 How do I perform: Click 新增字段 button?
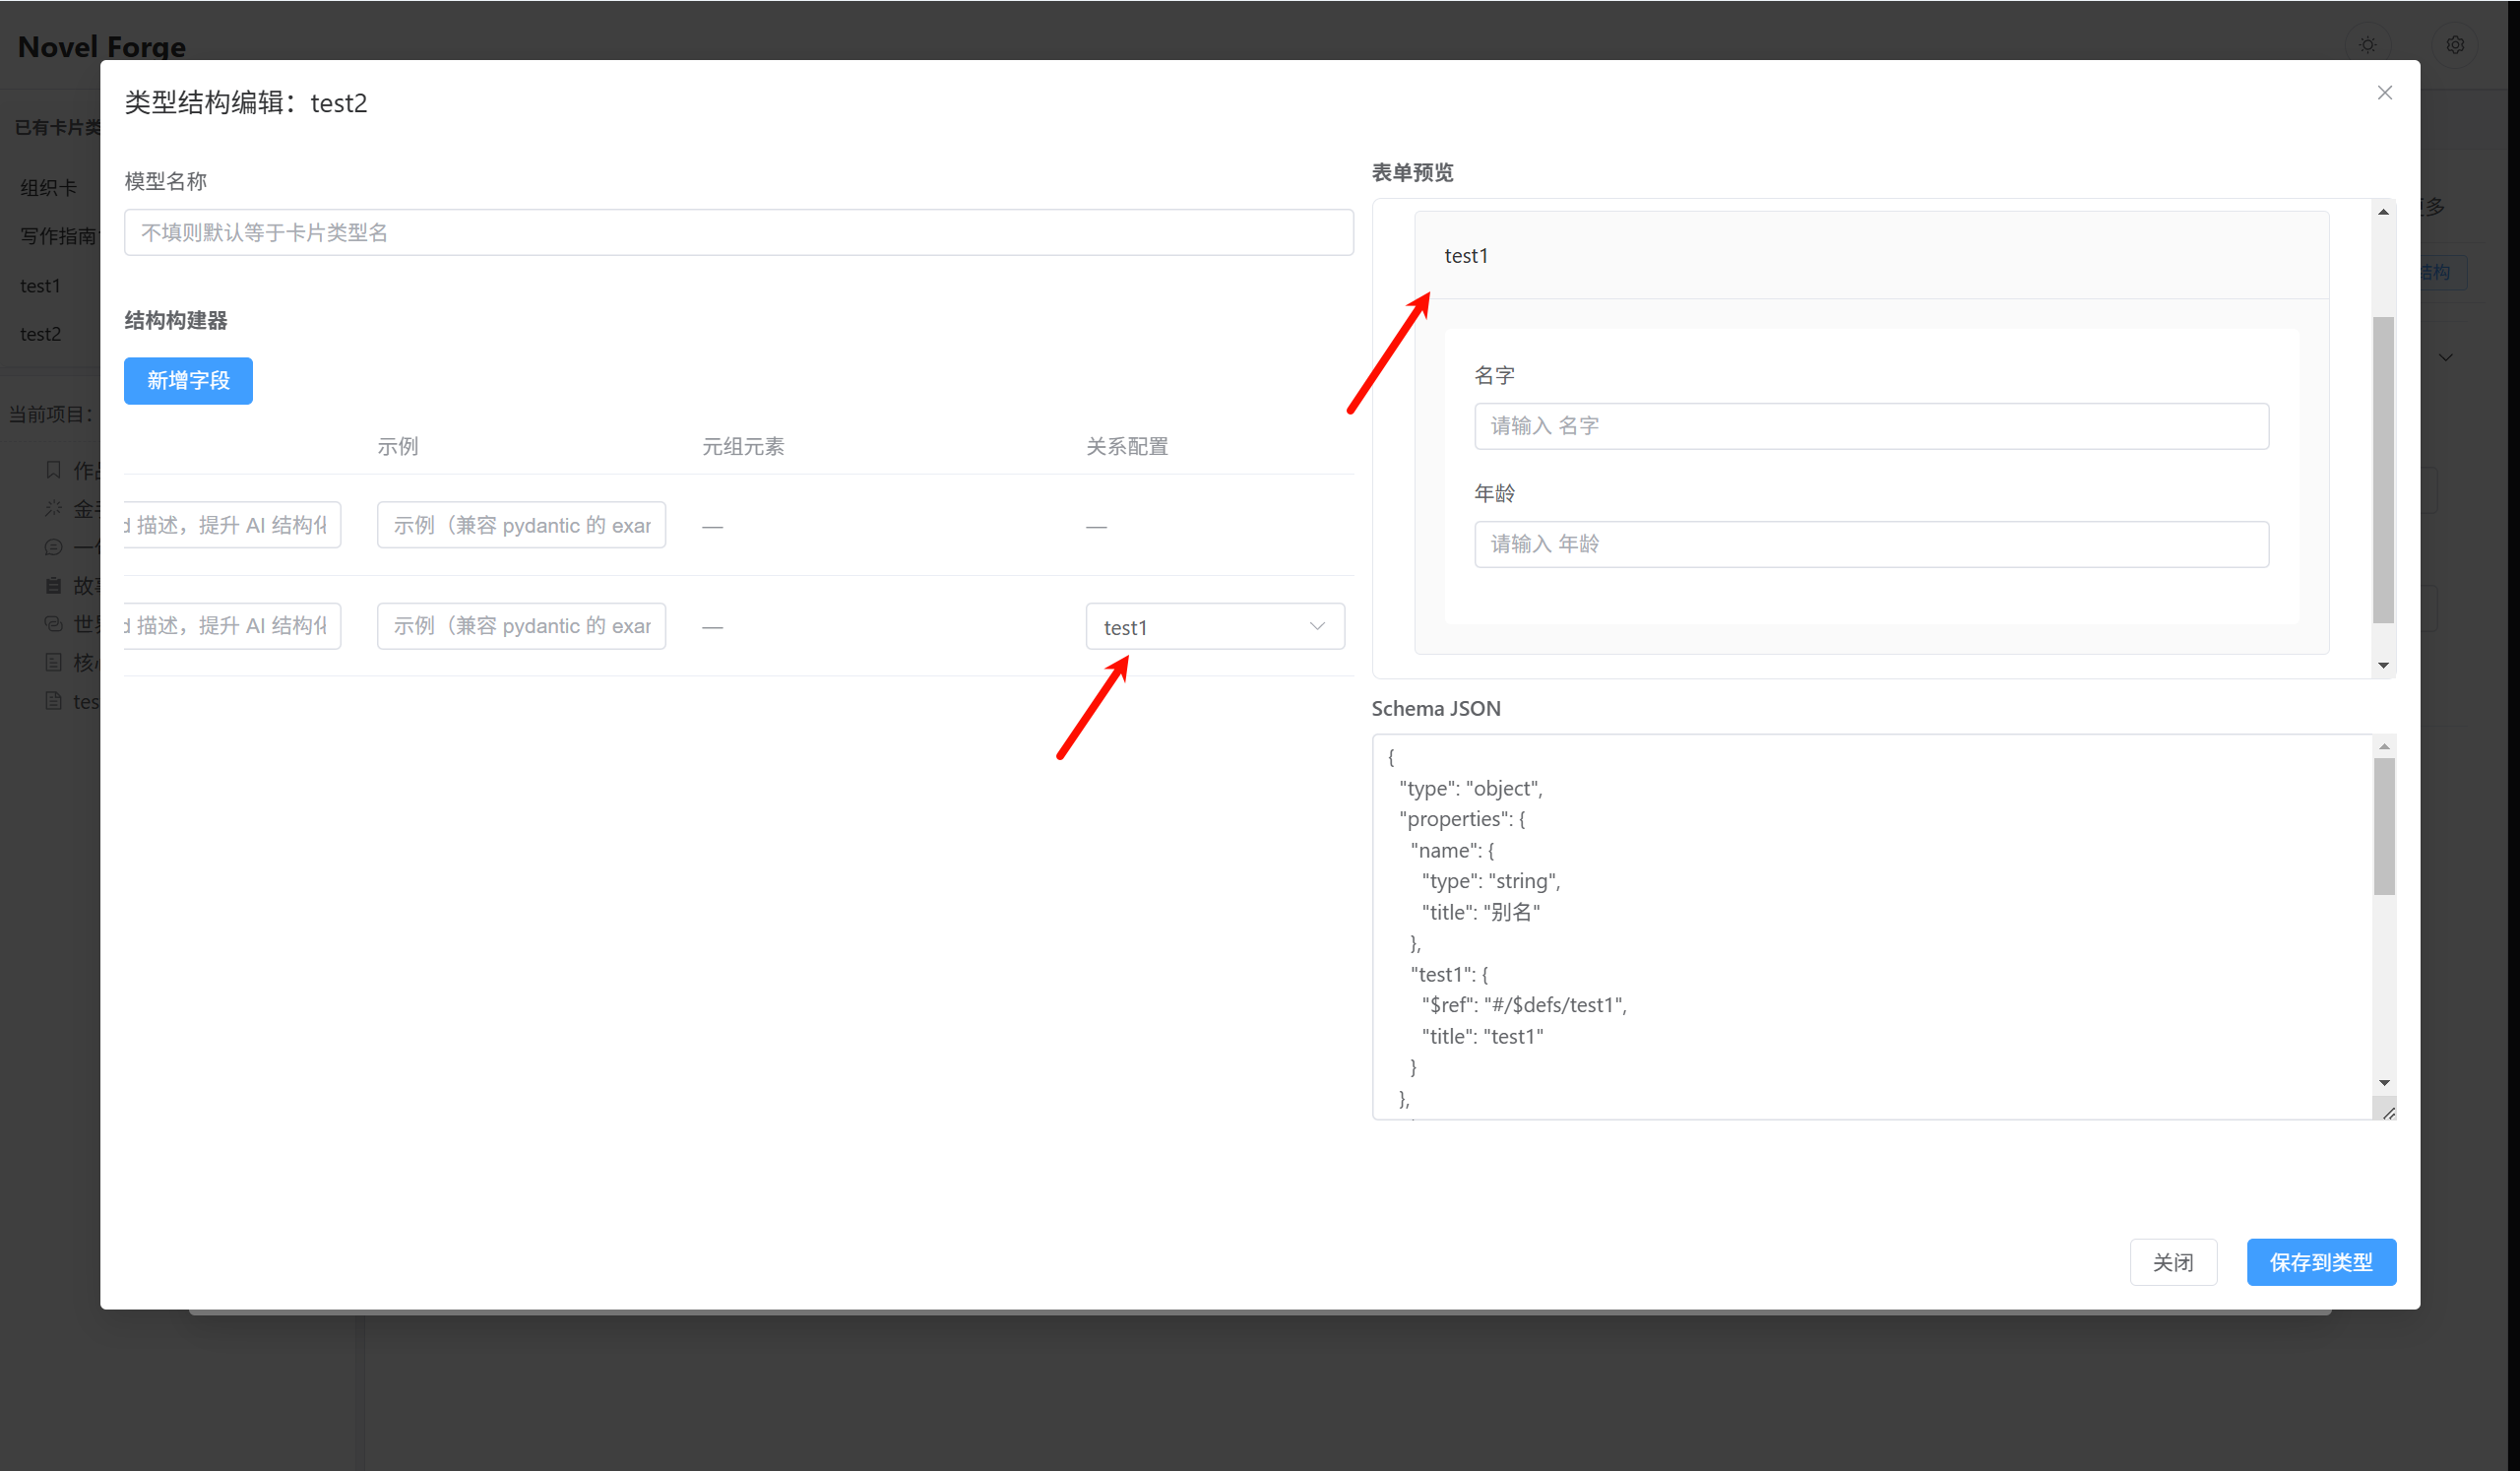pos(188,381)
